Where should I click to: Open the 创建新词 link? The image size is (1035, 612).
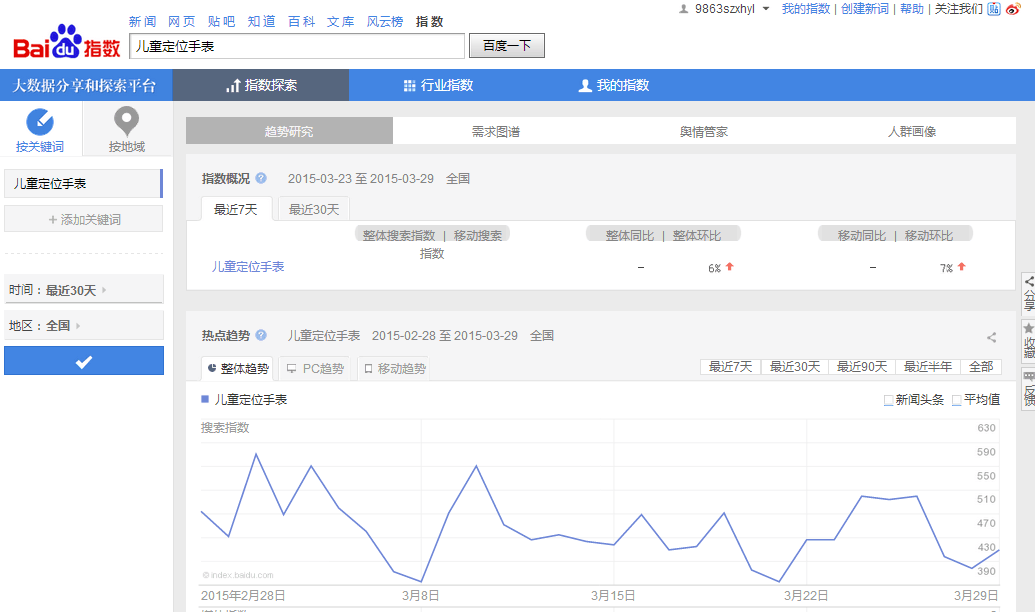click(865, 9)
